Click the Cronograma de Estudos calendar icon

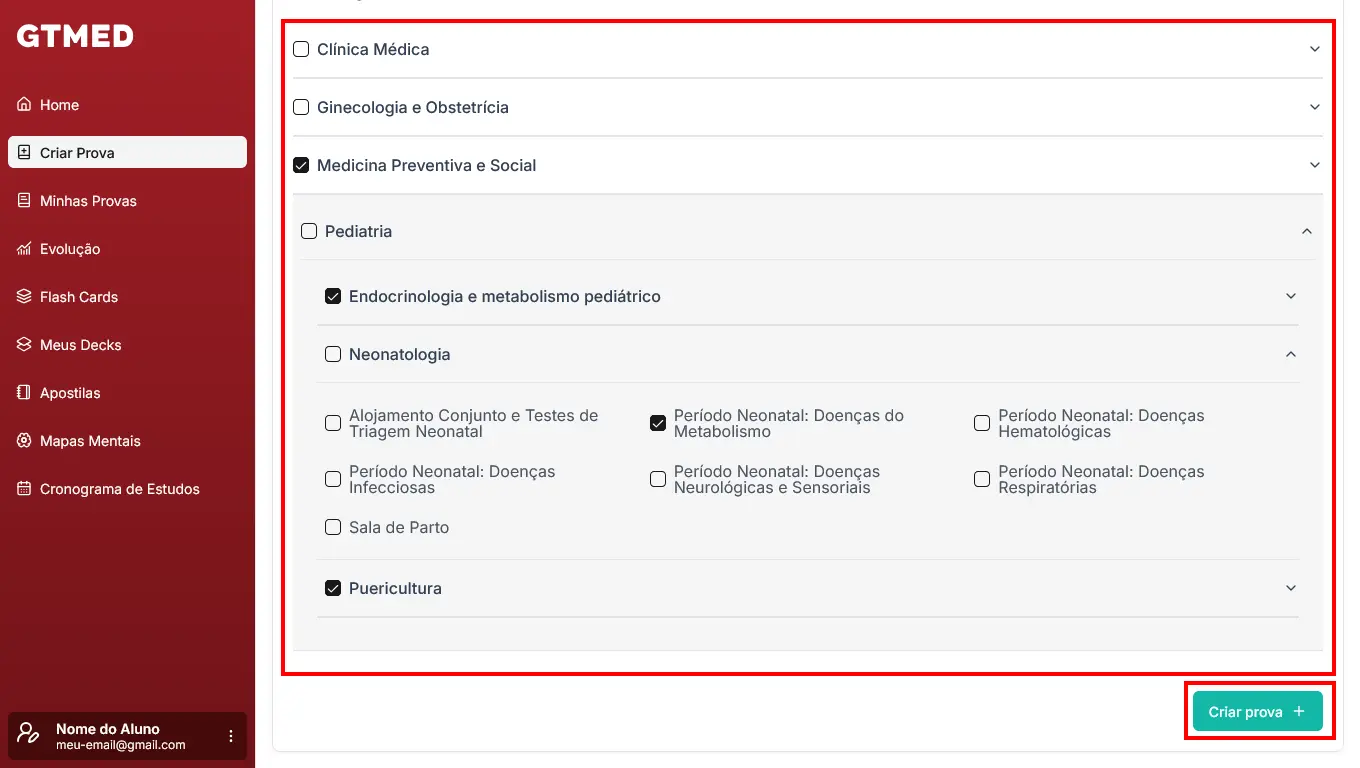(x=24, y=489)
